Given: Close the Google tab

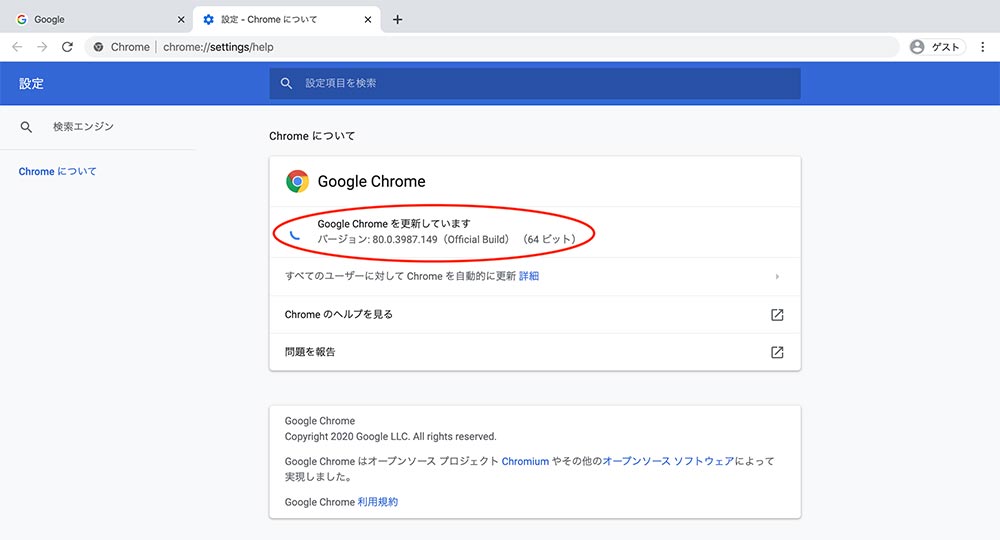Looking at the screenshot, I should click(181, 20).
